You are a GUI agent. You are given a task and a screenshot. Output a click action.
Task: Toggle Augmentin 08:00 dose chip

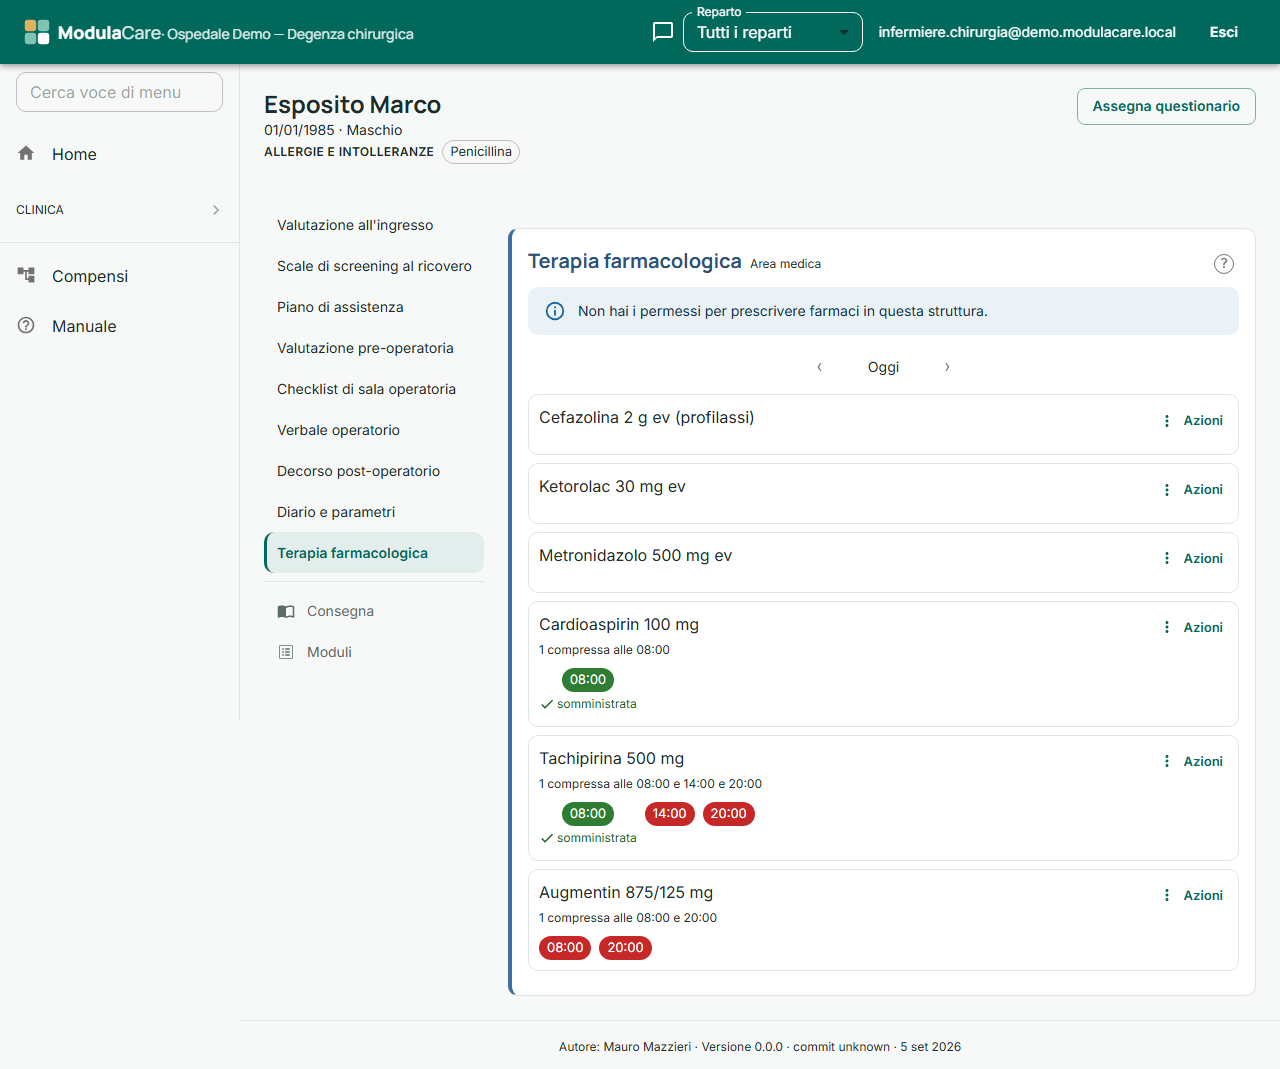tap(565, 948)
